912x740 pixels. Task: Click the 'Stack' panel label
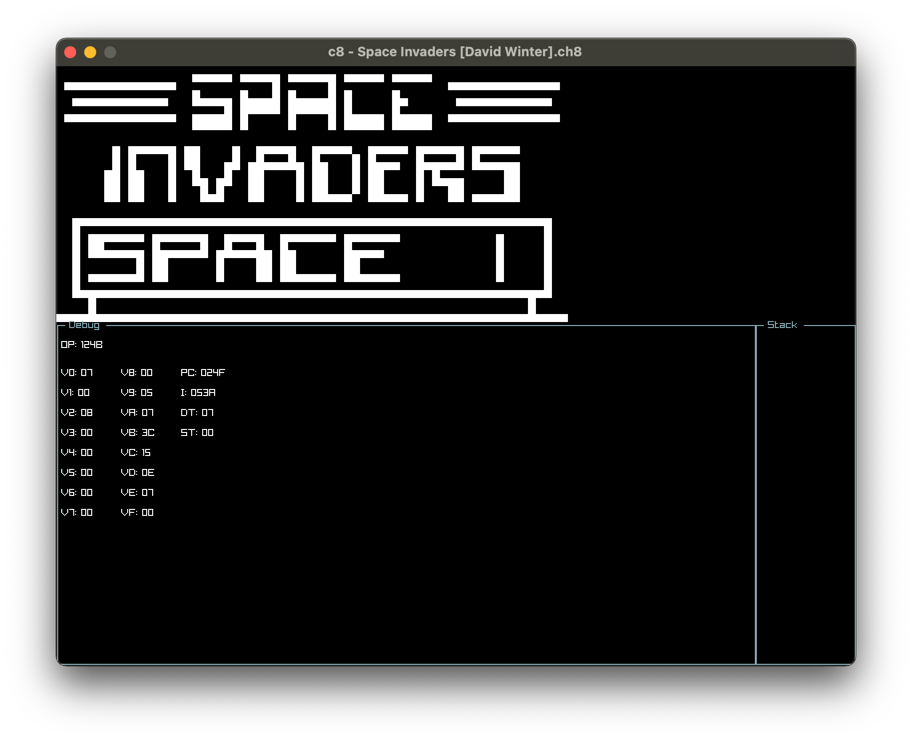[x=782, y=325]
